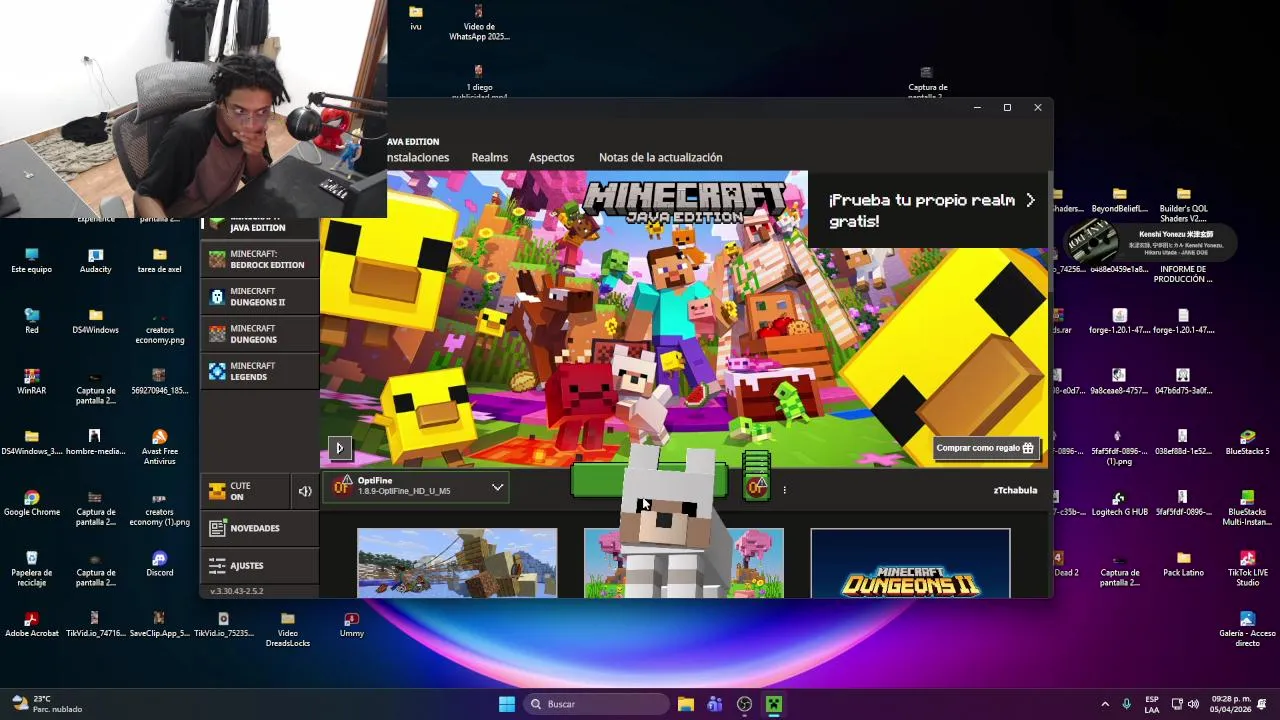Open the ¡Prueba tu propio realm gratis! promo
This screenshot has height=720, width=1280.
tap(930, 210)
